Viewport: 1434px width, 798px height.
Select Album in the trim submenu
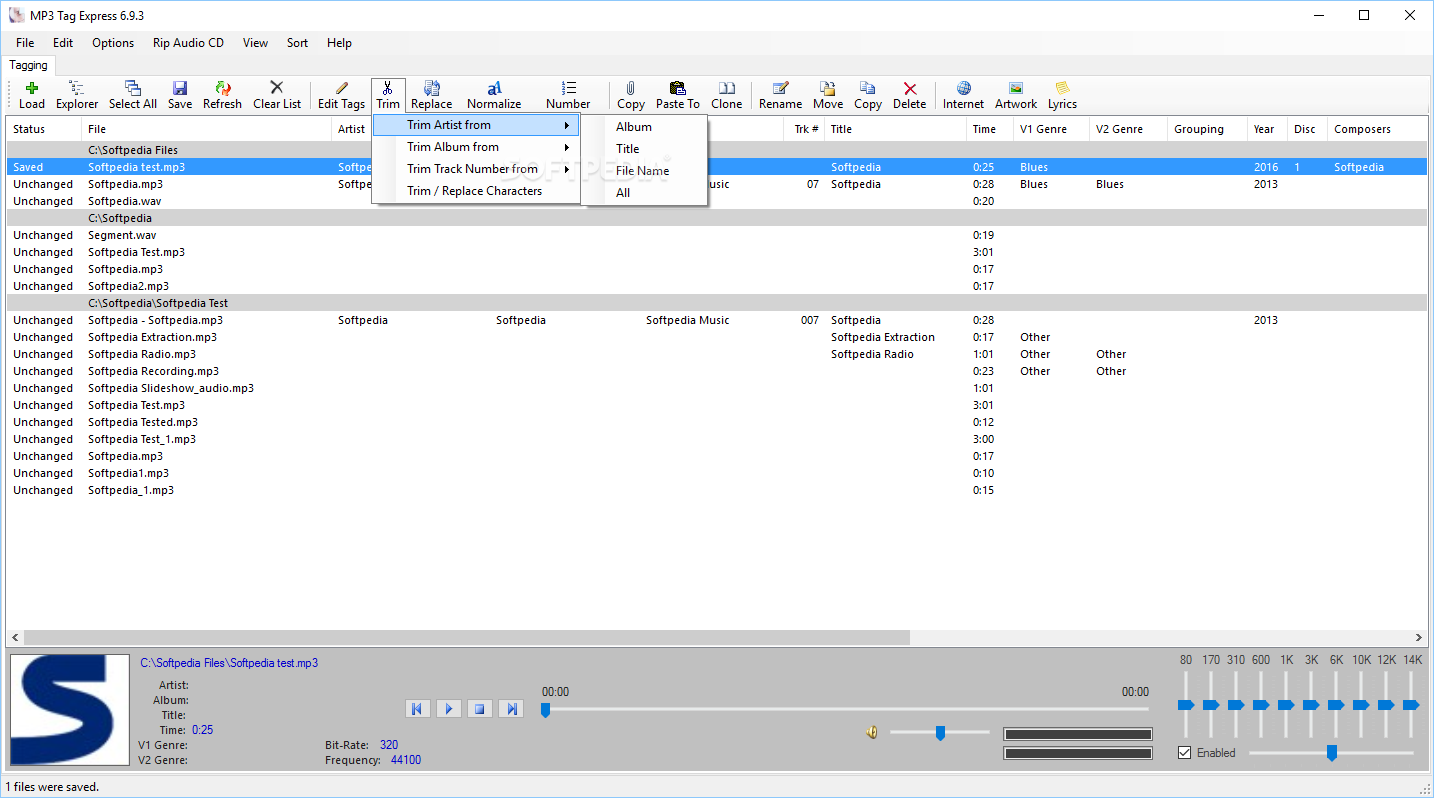[x=645, y=127]
